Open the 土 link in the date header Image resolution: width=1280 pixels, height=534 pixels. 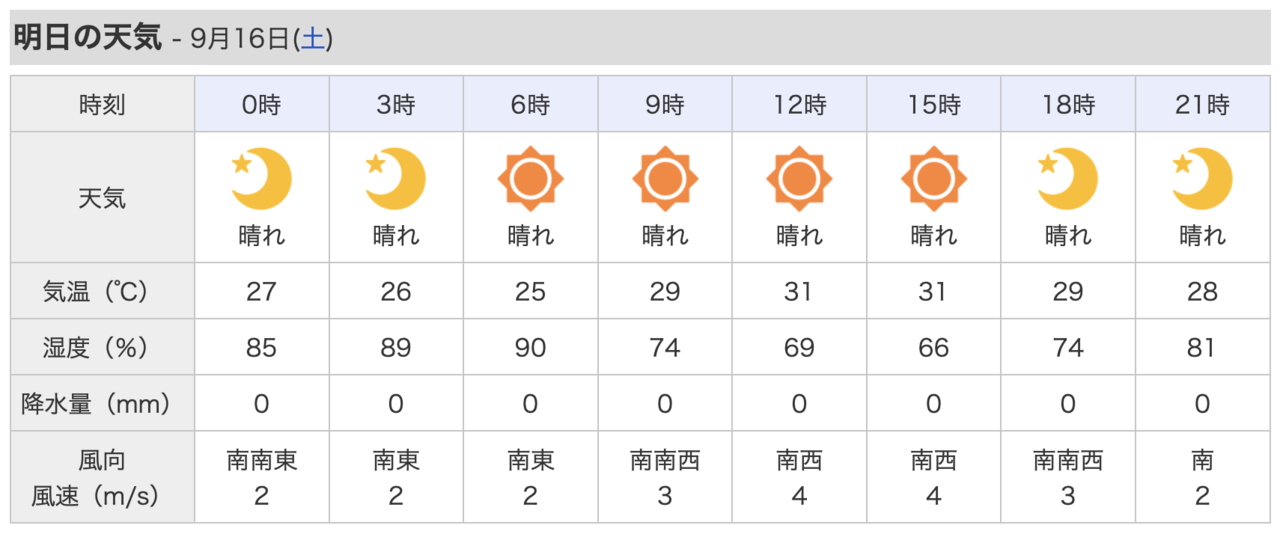tap(313, 39)
